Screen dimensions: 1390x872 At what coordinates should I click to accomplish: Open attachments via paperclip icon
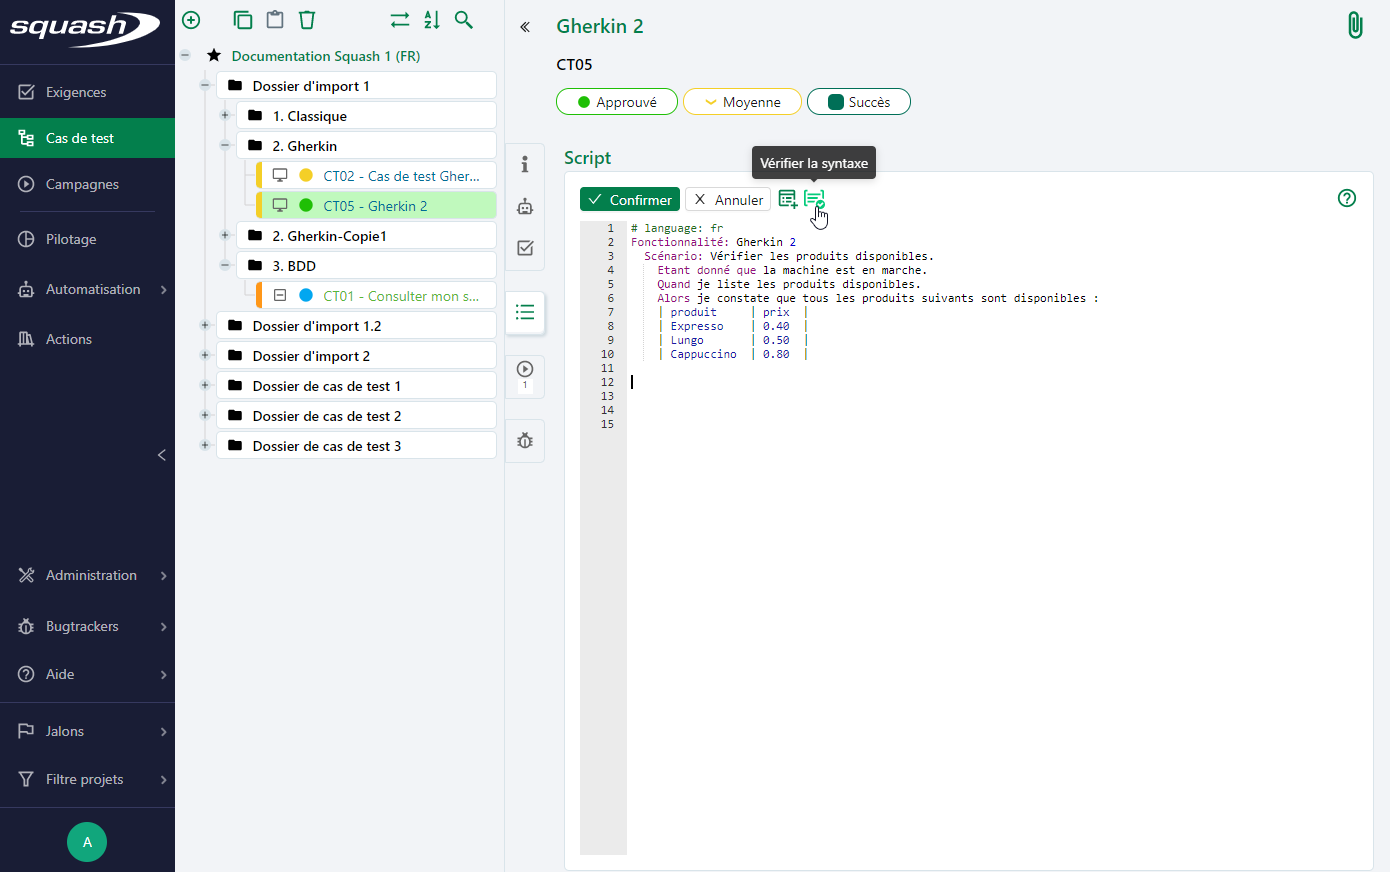pos(1355,25)
